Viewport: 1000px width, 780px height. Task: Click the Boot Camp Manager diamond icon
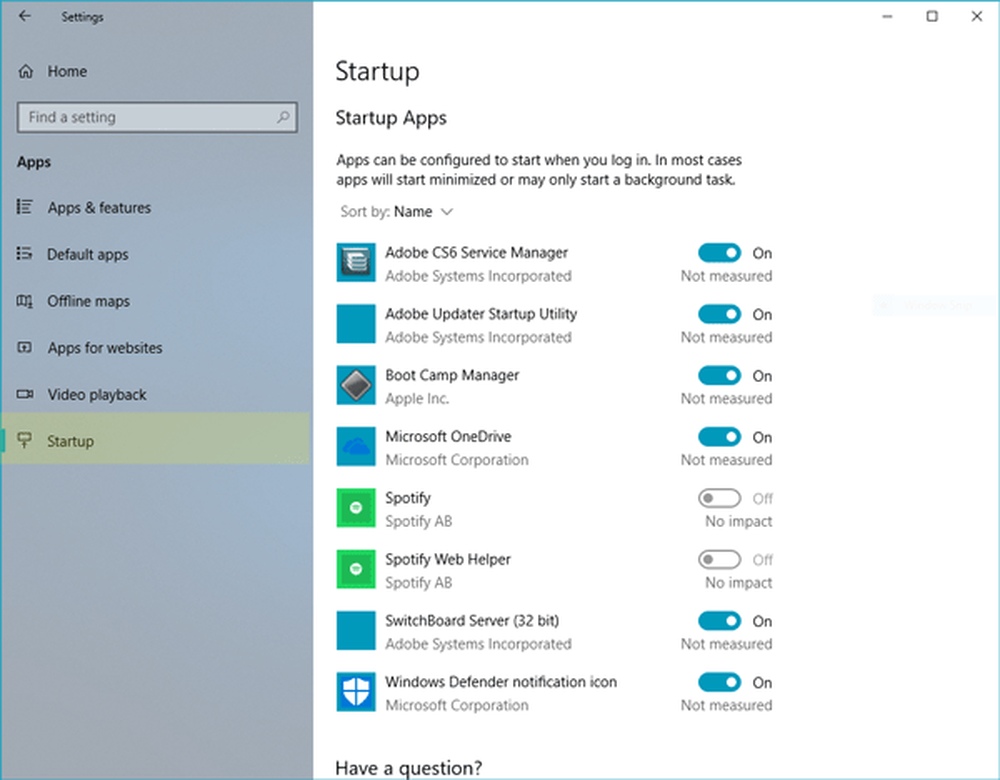click(x=355, y=386)
